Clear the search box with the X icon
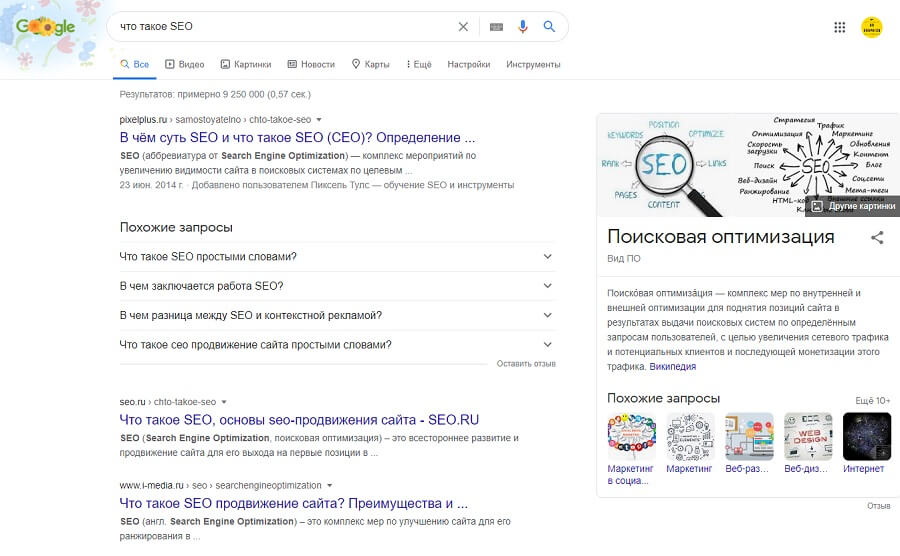Image resolution: width=900 pixels, height=556 pixels. [x=463, y=27]
